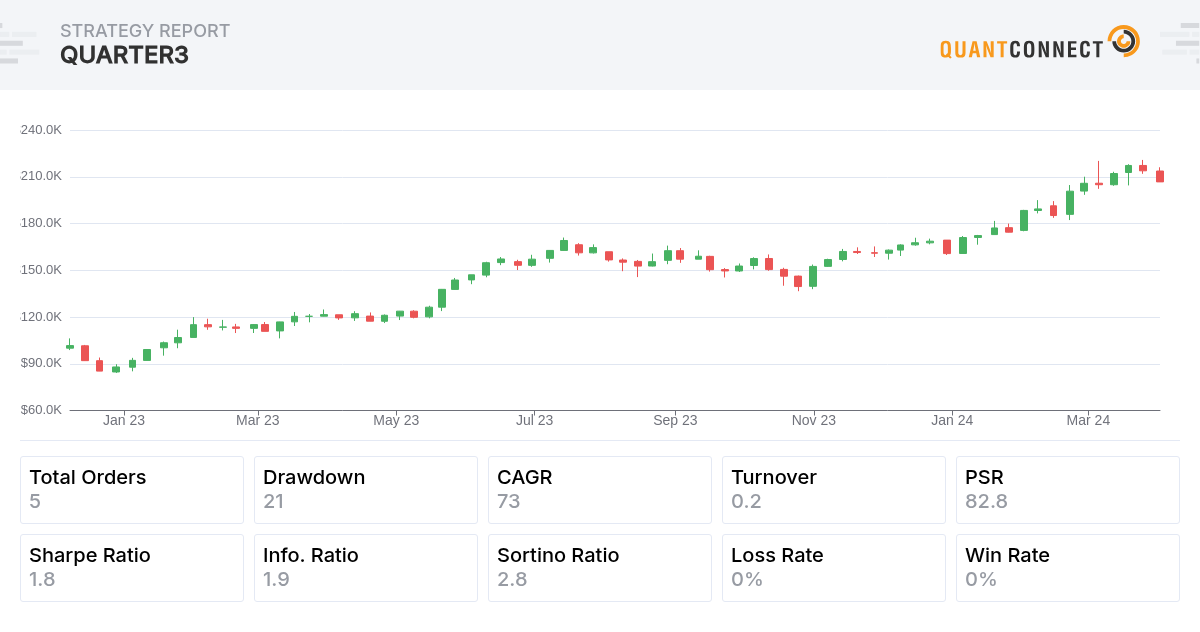Click the Sep 23 x-axis label
Image resolution: width=1200 pixels, height=632 pixels.
tap(675, 420)
